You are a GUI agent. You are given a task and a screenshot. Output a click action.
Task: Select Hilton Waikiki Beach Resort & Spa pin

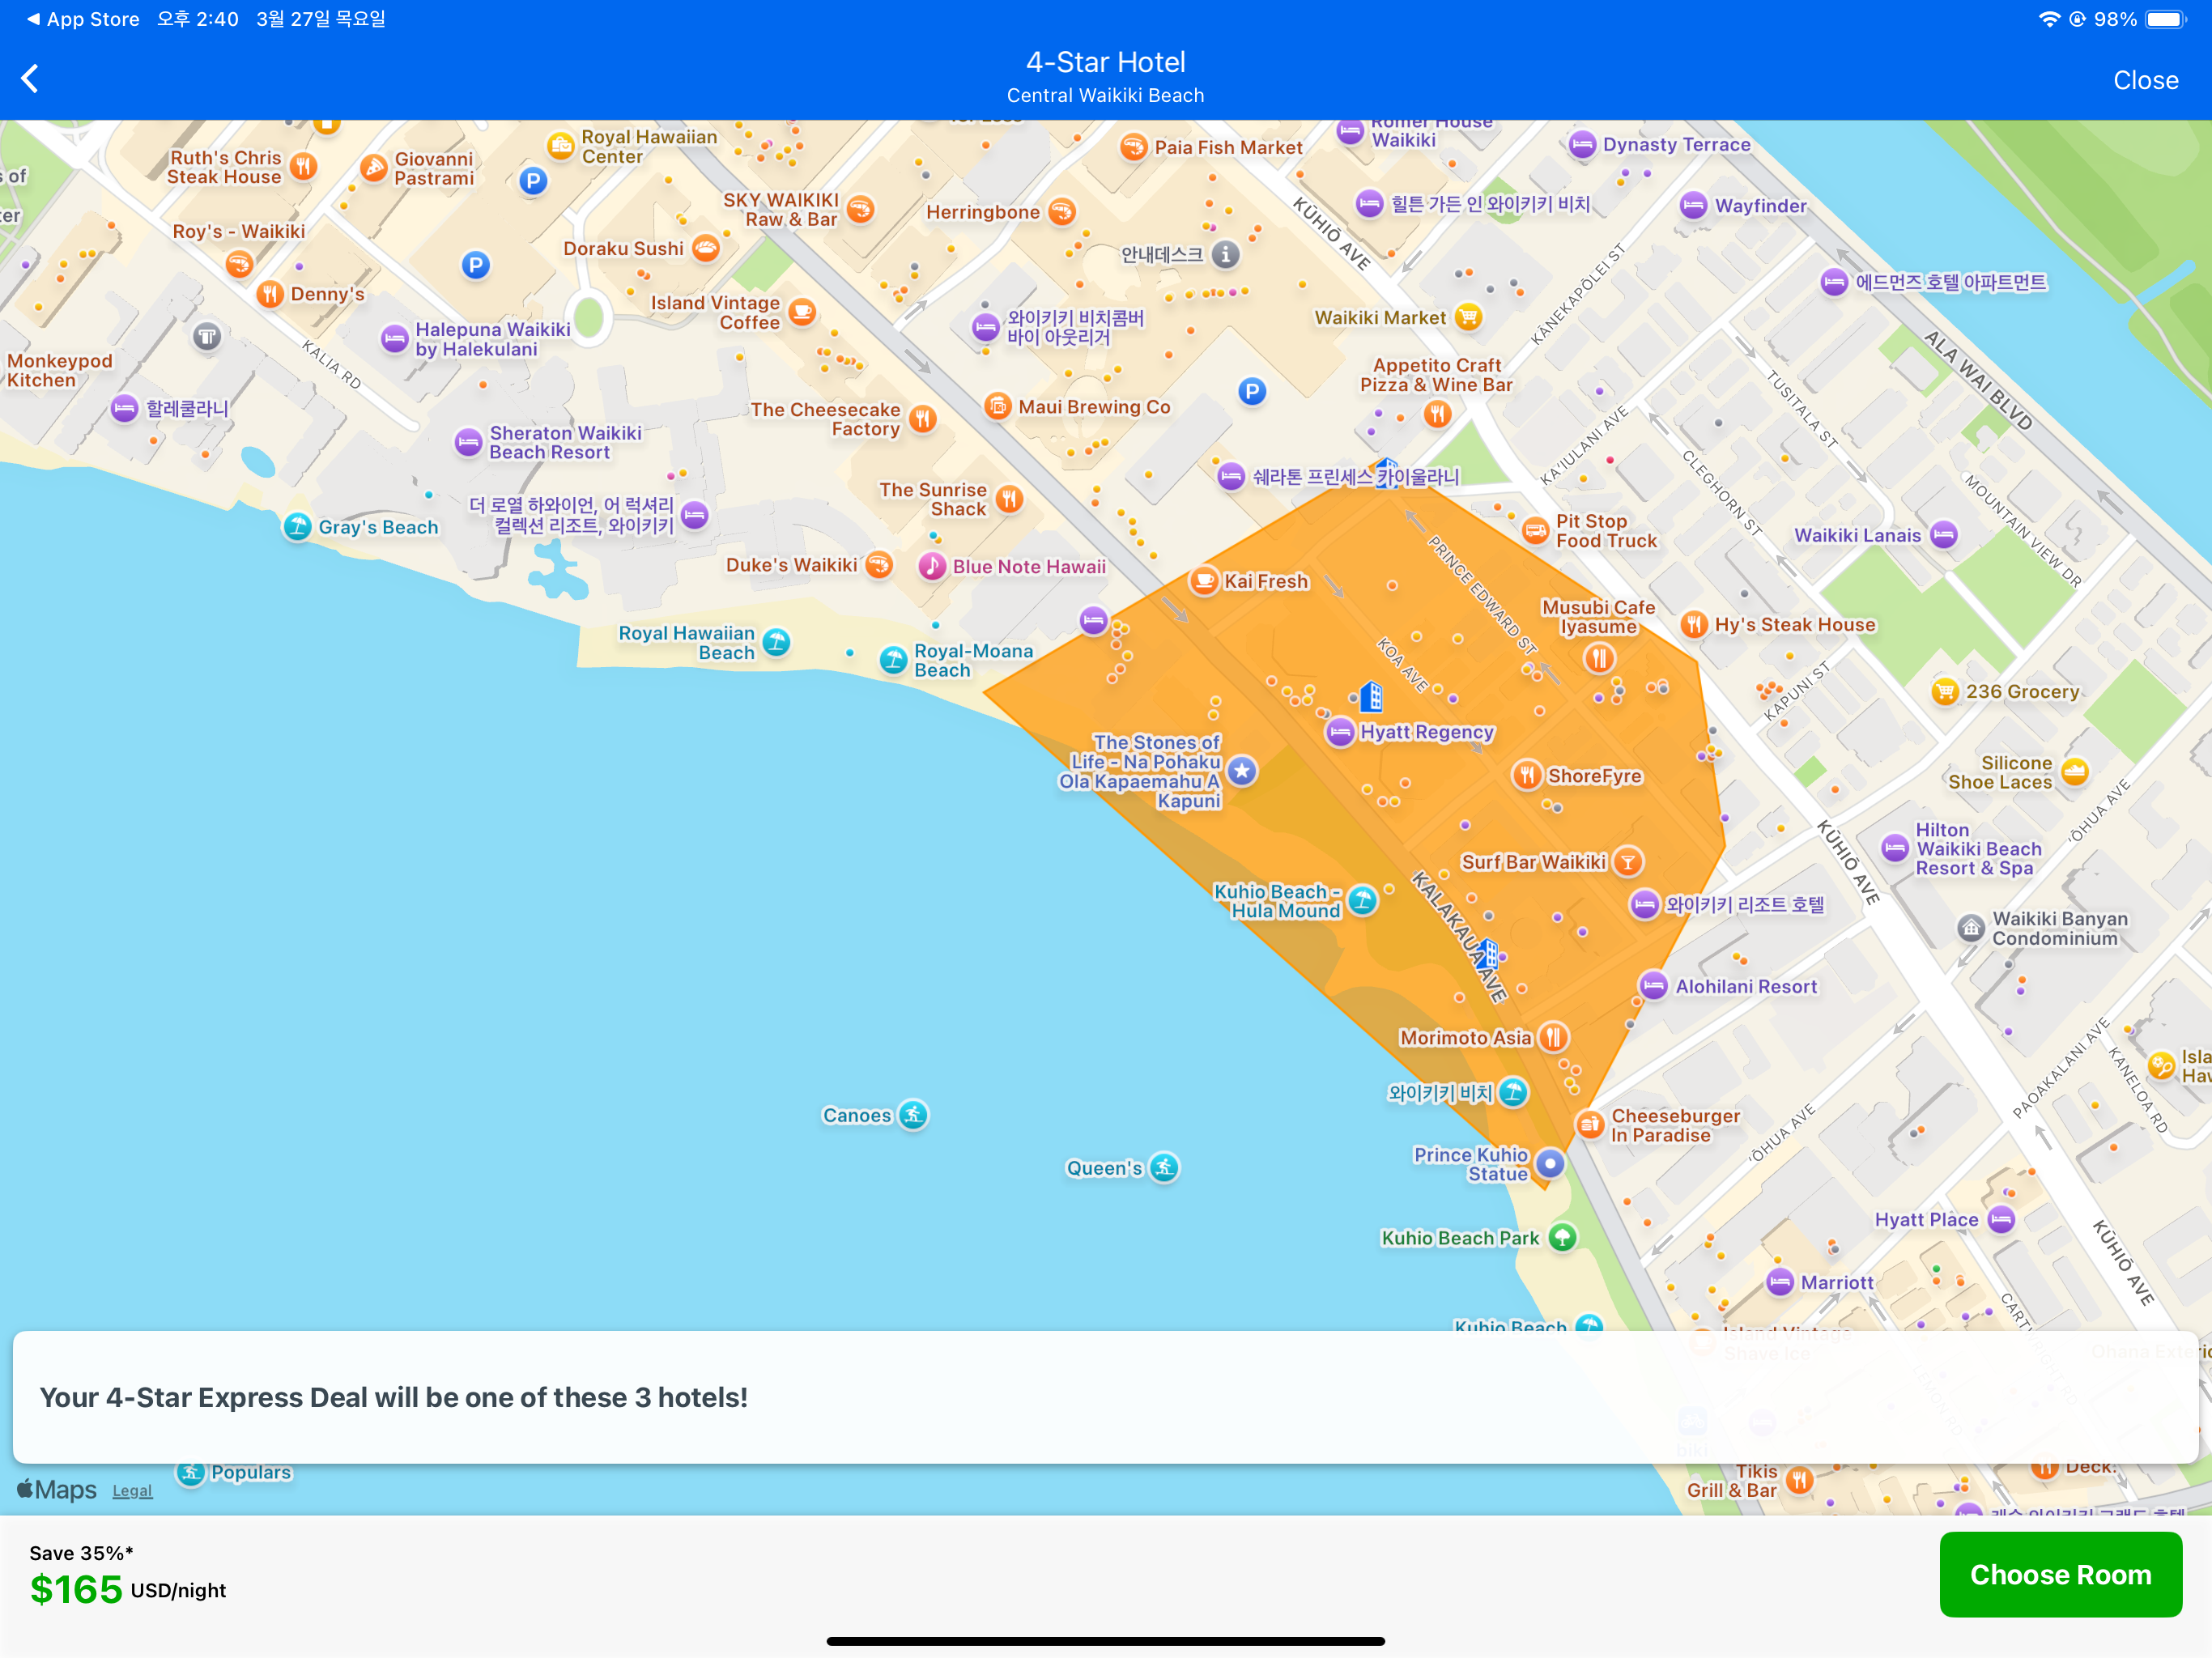[x=1895, y=848]
